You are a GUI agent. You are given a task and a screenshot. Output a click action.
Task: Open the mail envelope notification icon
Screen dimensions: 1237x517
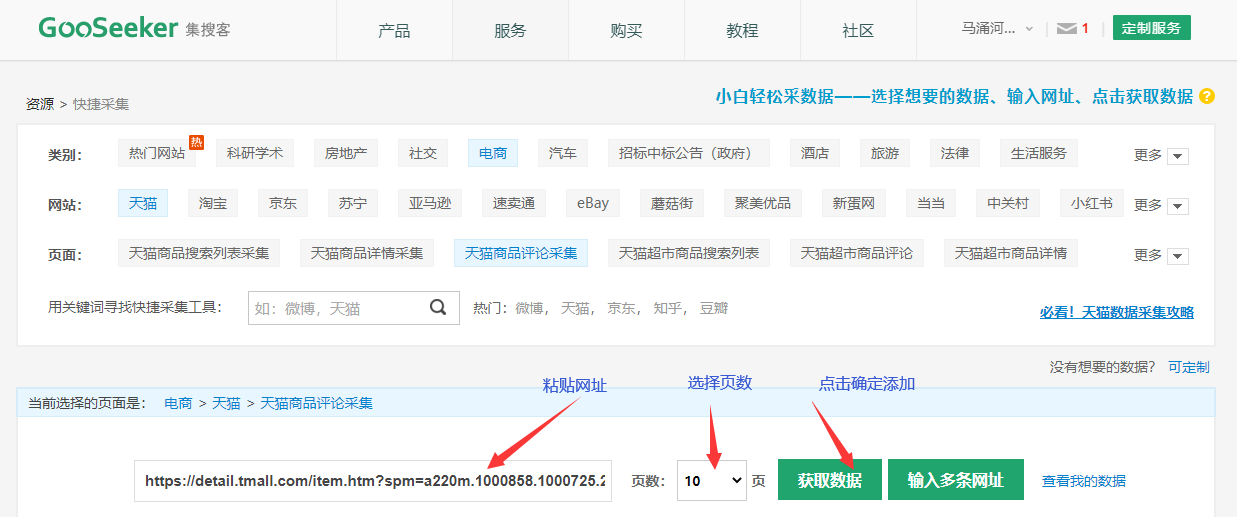[x=1066, y=29]
